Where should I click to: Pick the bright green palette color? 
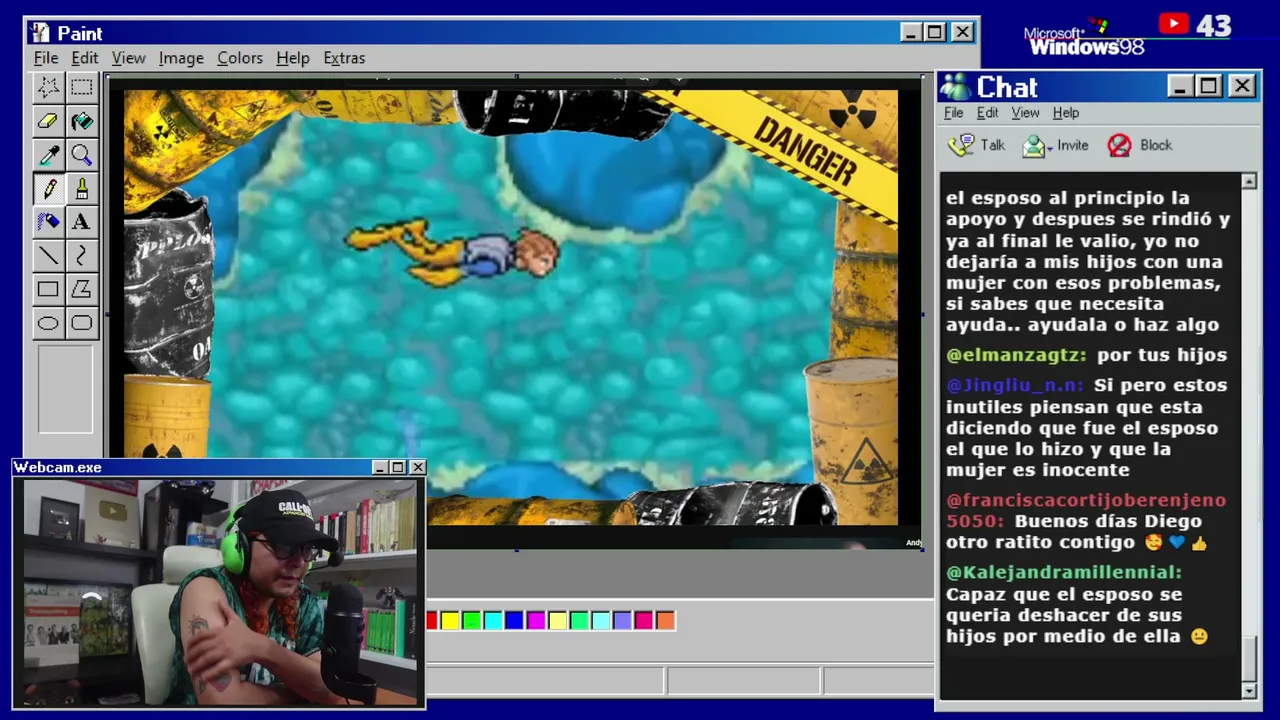472,621
